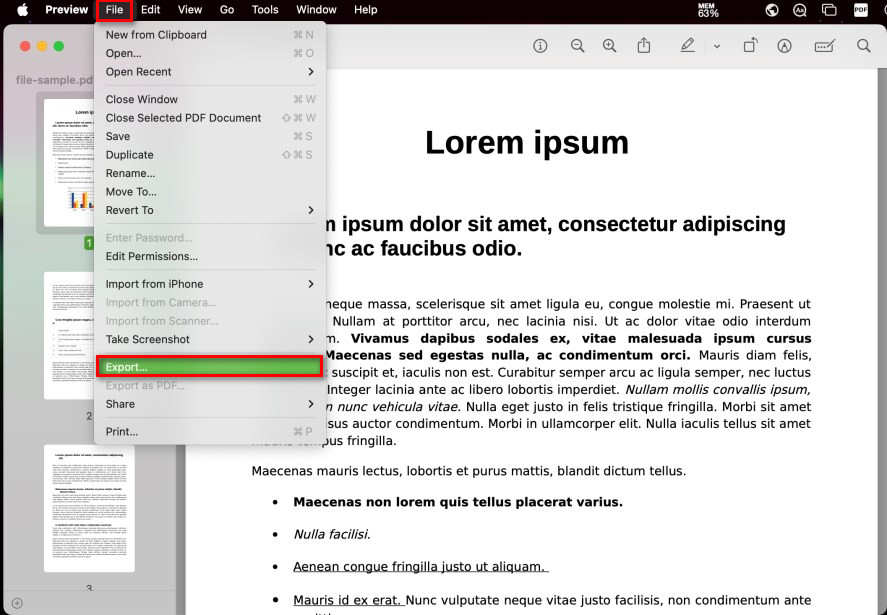Open the highlight style dropdown chevron
Image resolution: width=887 pixels, height=615 pixels.
(x=717, y=46)
